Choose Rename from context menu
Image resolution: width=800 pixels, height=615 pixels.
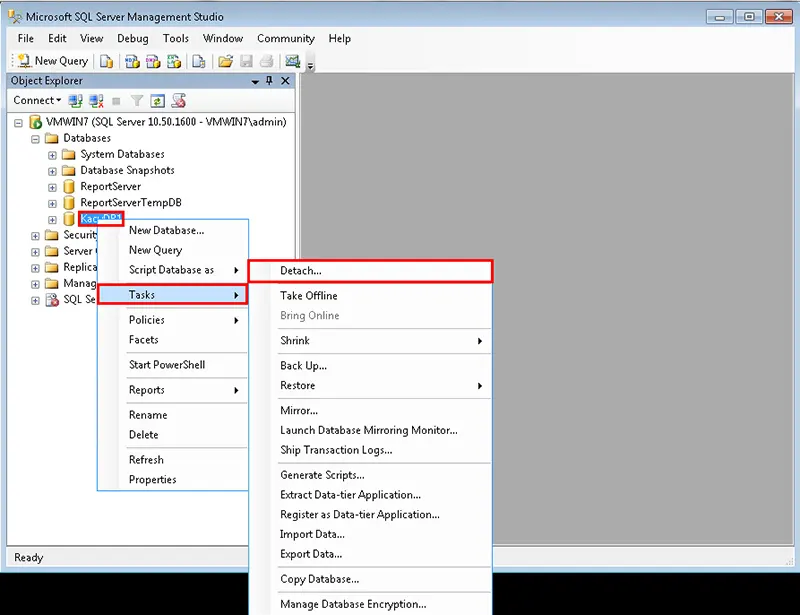coord(172,415)
